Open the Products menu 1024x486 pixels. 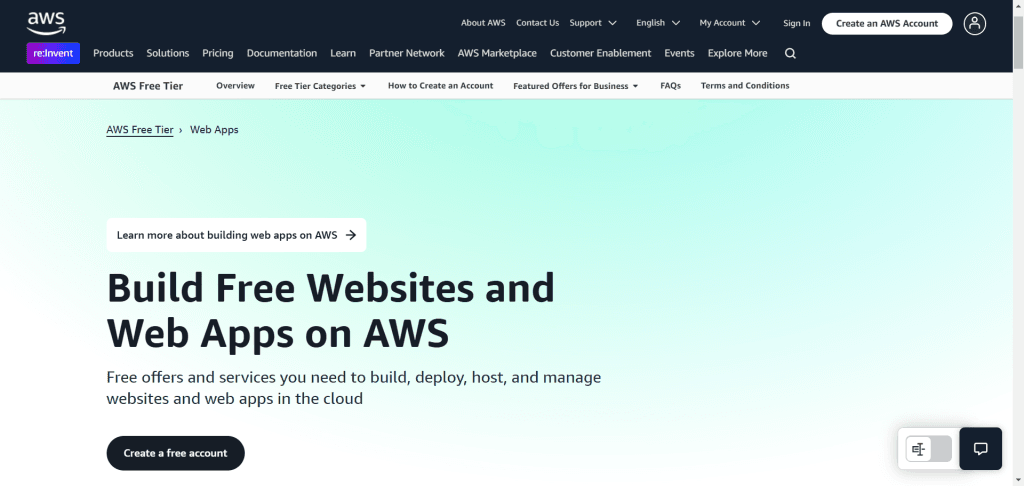tap(113, 54)
